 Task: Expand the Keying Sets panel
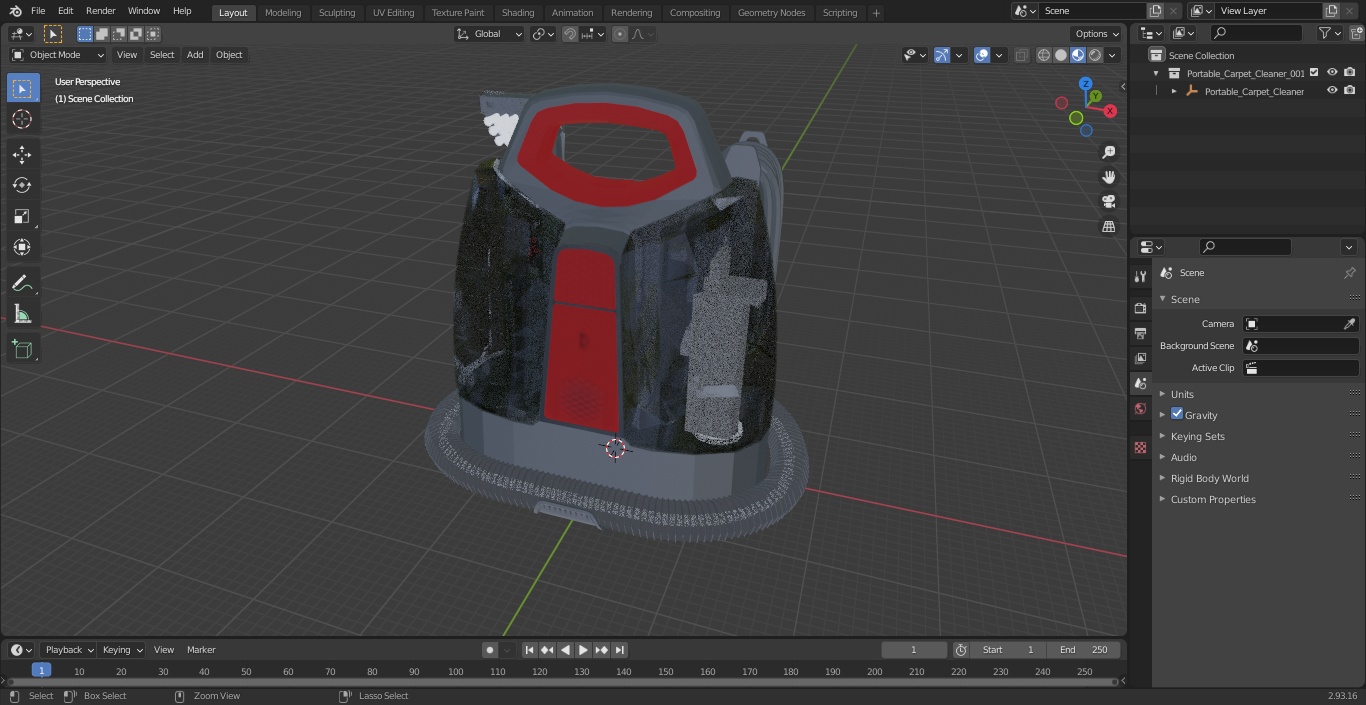tap(1197, 436)
